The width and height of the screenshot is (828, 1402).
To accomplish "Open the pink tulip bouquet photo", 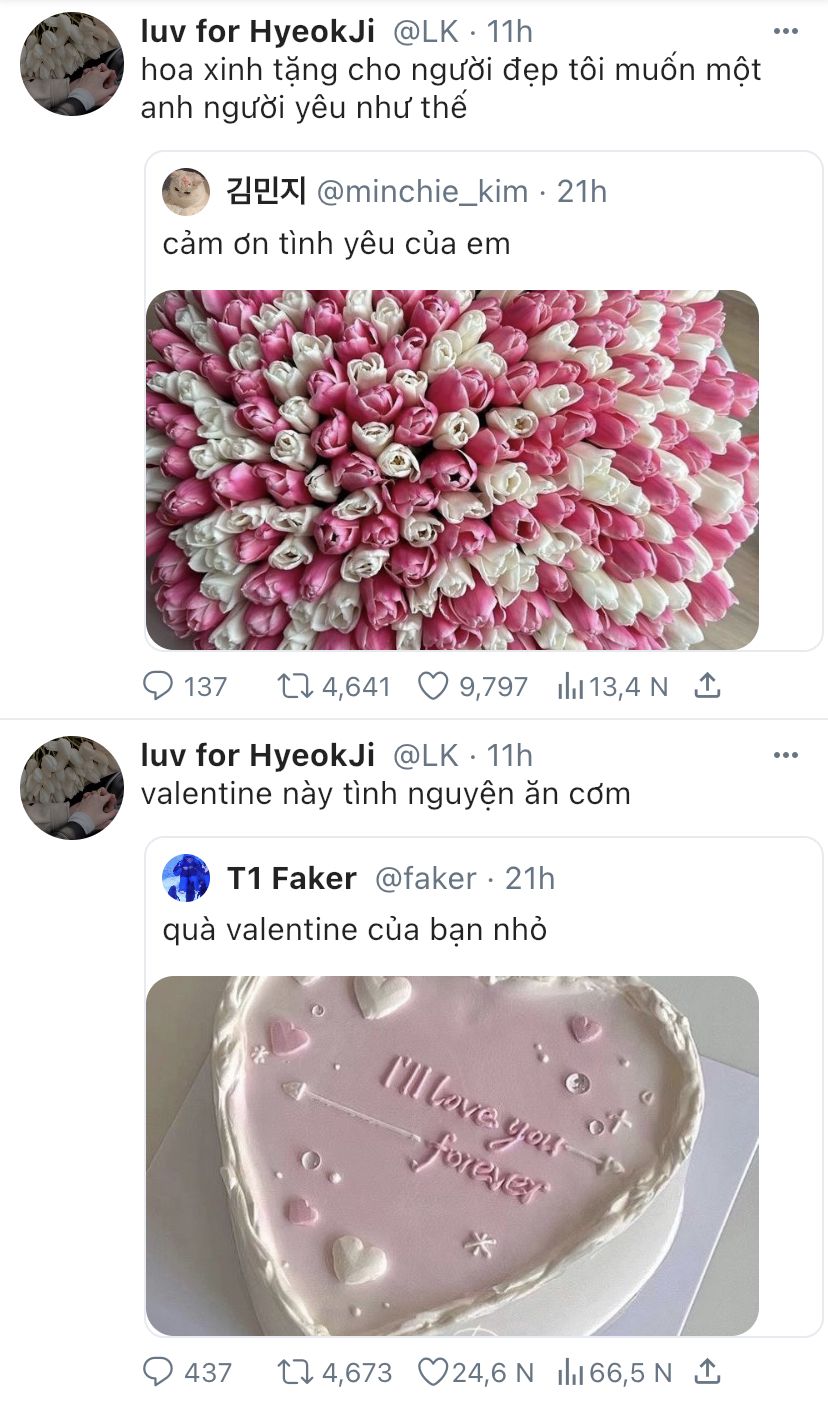I will coord(452,470).
